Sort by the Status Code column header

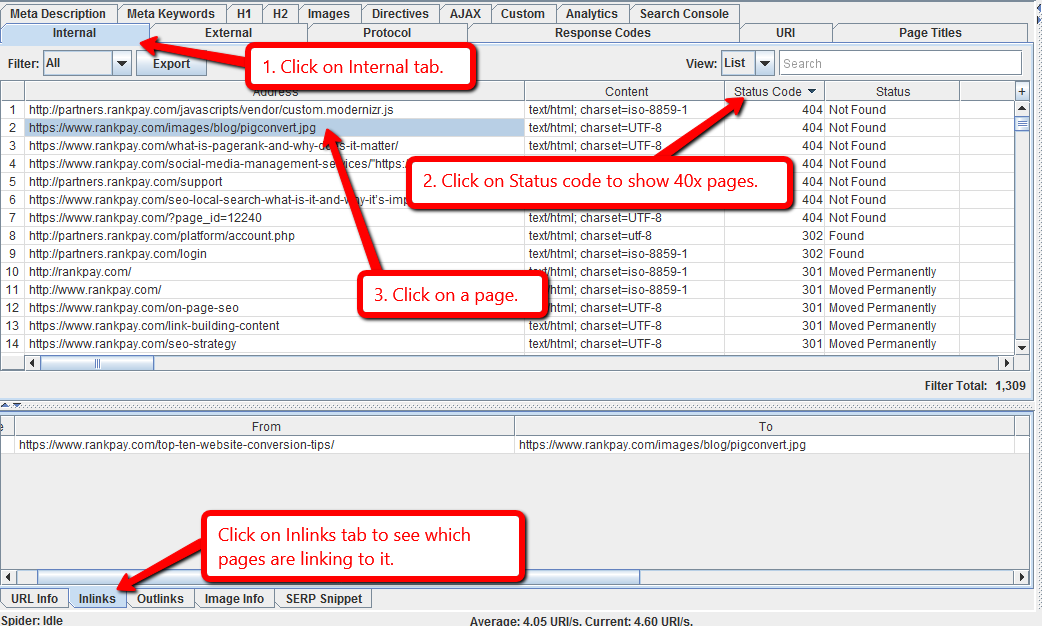coord(774,91)
